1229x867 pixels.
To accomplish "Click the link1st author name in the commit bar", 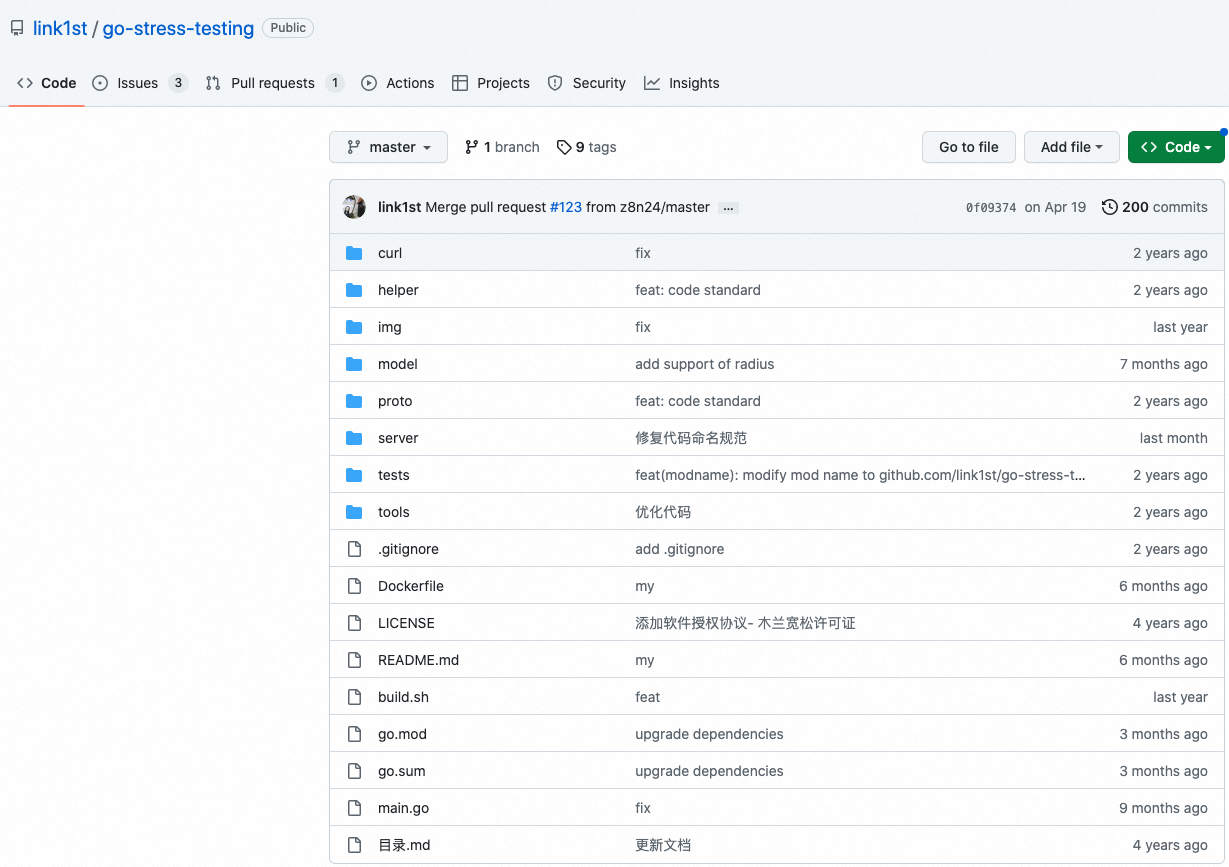I will click(399, 207).
